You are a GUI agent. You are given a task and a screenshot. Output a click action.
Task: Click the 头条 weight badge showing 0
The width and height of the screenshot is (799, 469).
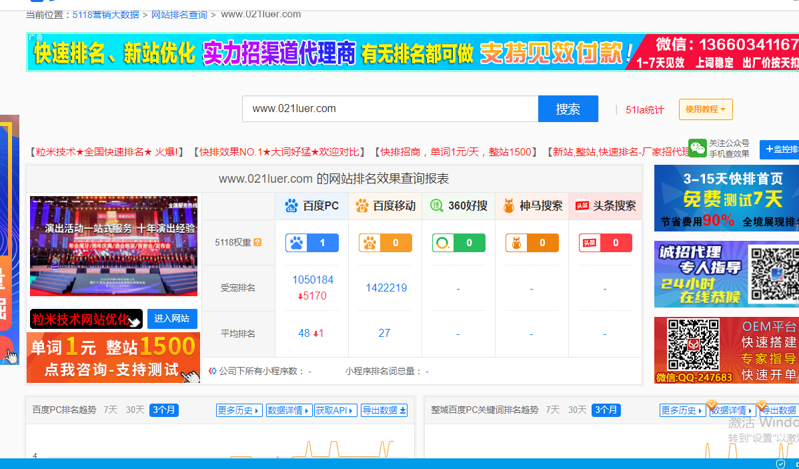[x=605, y=243]
